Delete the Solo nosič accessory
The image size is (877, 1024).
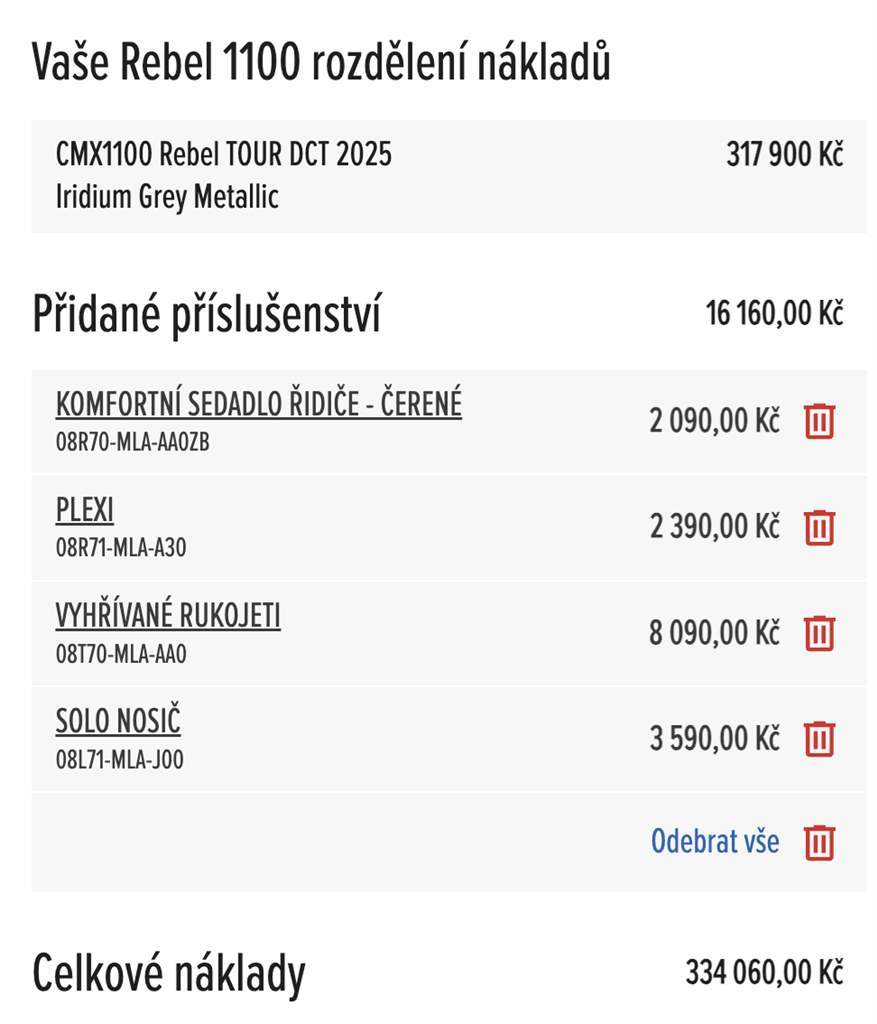[x=819, y=739]
